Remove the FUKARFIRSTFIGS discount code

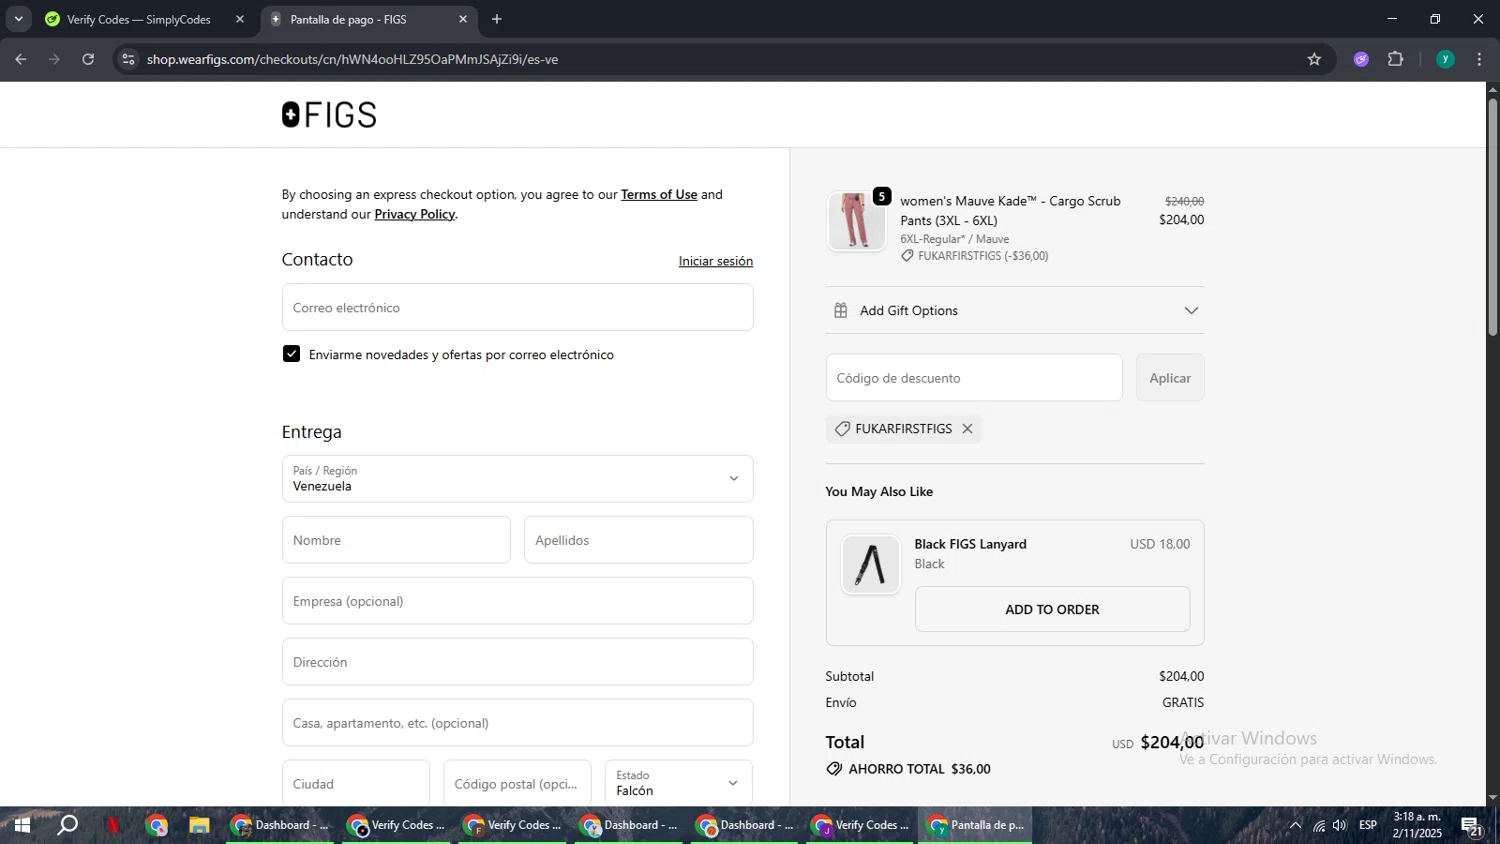tap(967, 429)
